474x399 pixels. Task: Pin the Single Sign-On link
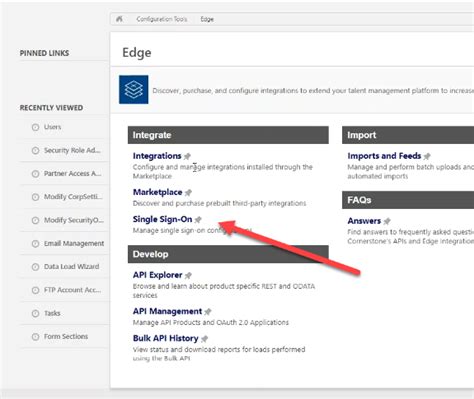198,219
